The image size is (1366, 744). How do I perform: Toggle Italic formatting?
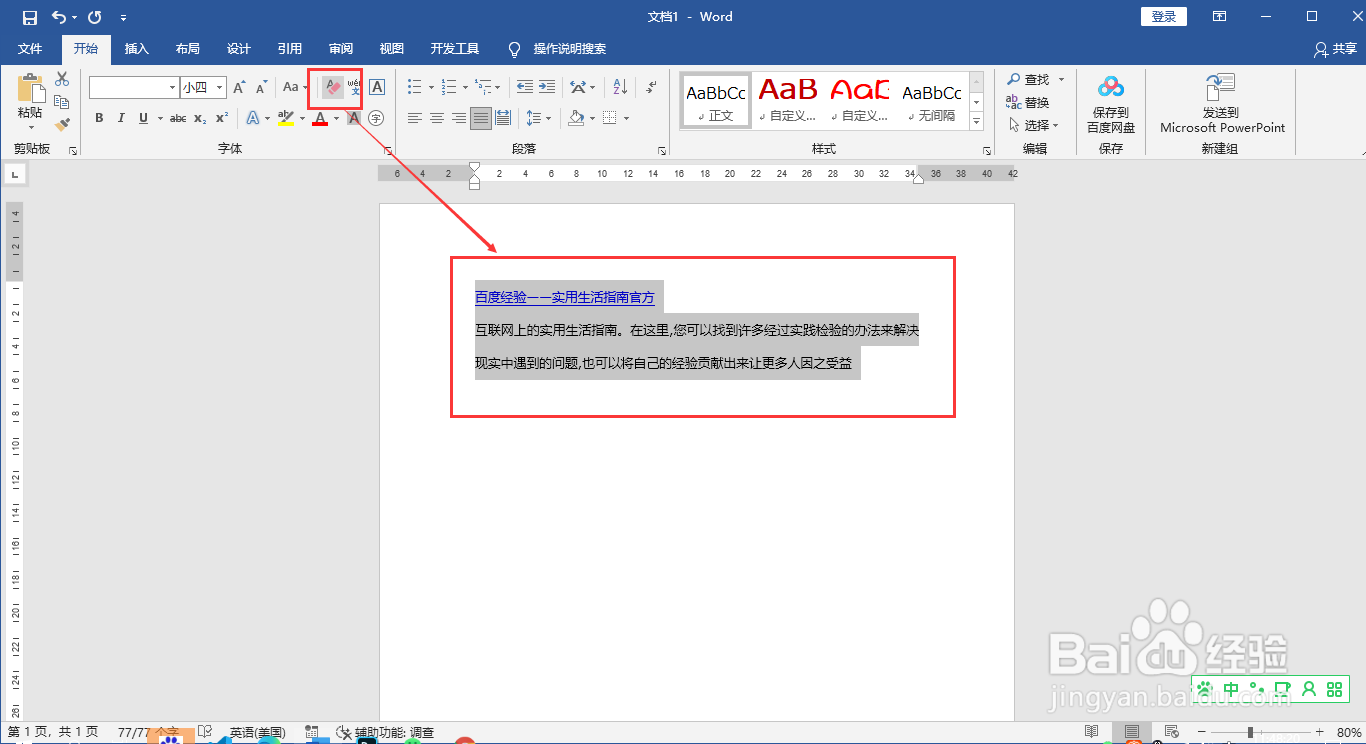(x=121, y=118)
